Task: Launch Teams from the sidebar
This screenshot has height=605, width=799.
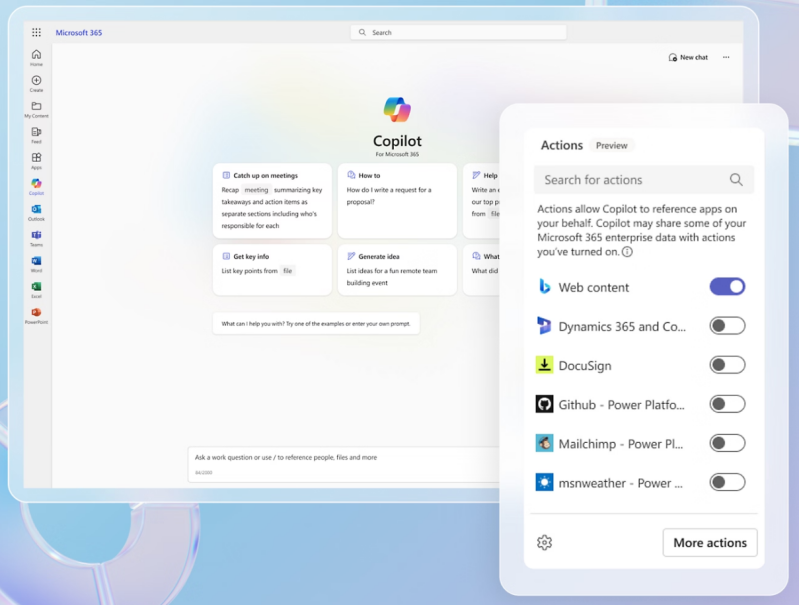Action: tap(36, 238)
